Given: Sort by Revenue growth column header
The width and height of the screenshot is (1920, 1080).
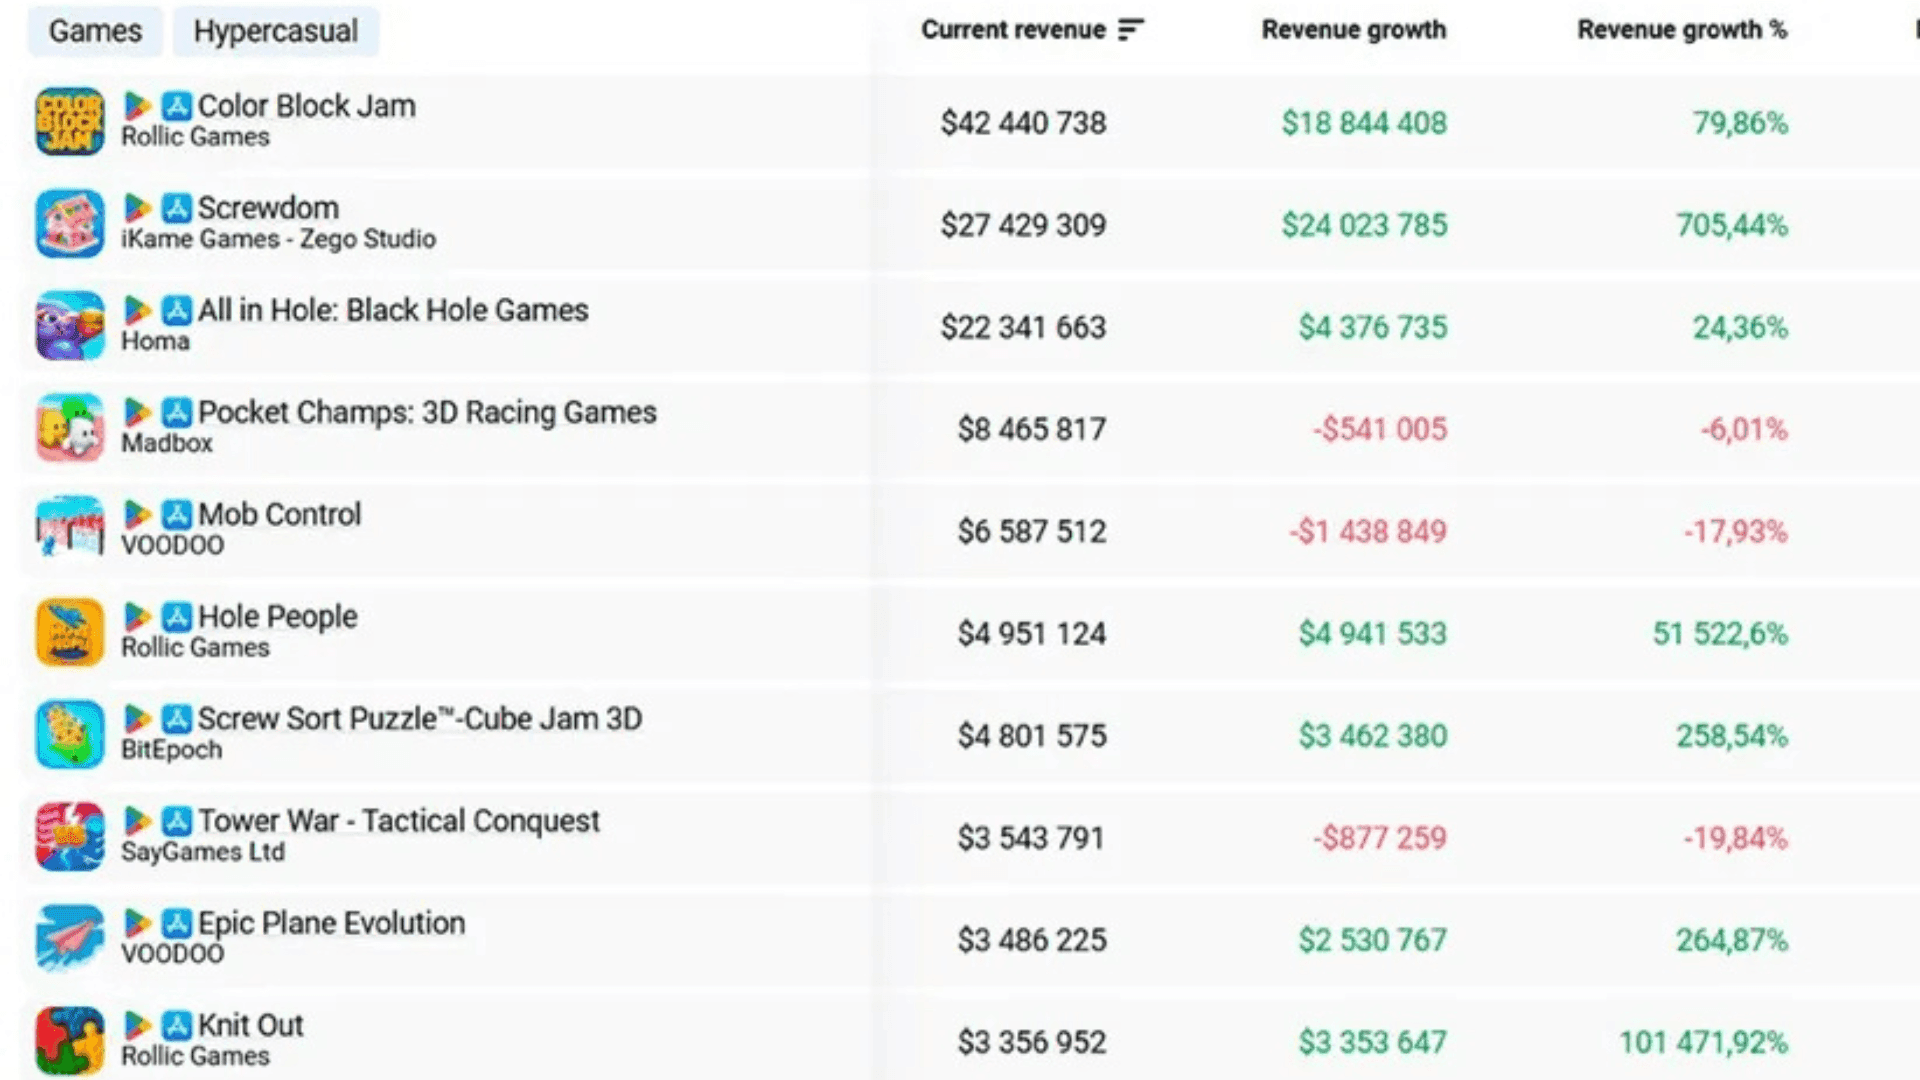Looking at the screenshot, I should coord(1353,30).
